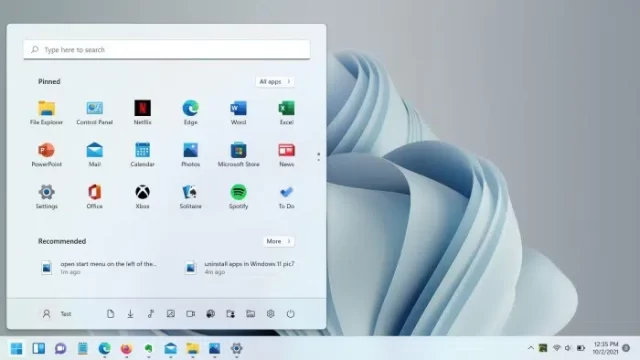Open the Calendar app
Screen dimensions: 640x360
[142, 154]
